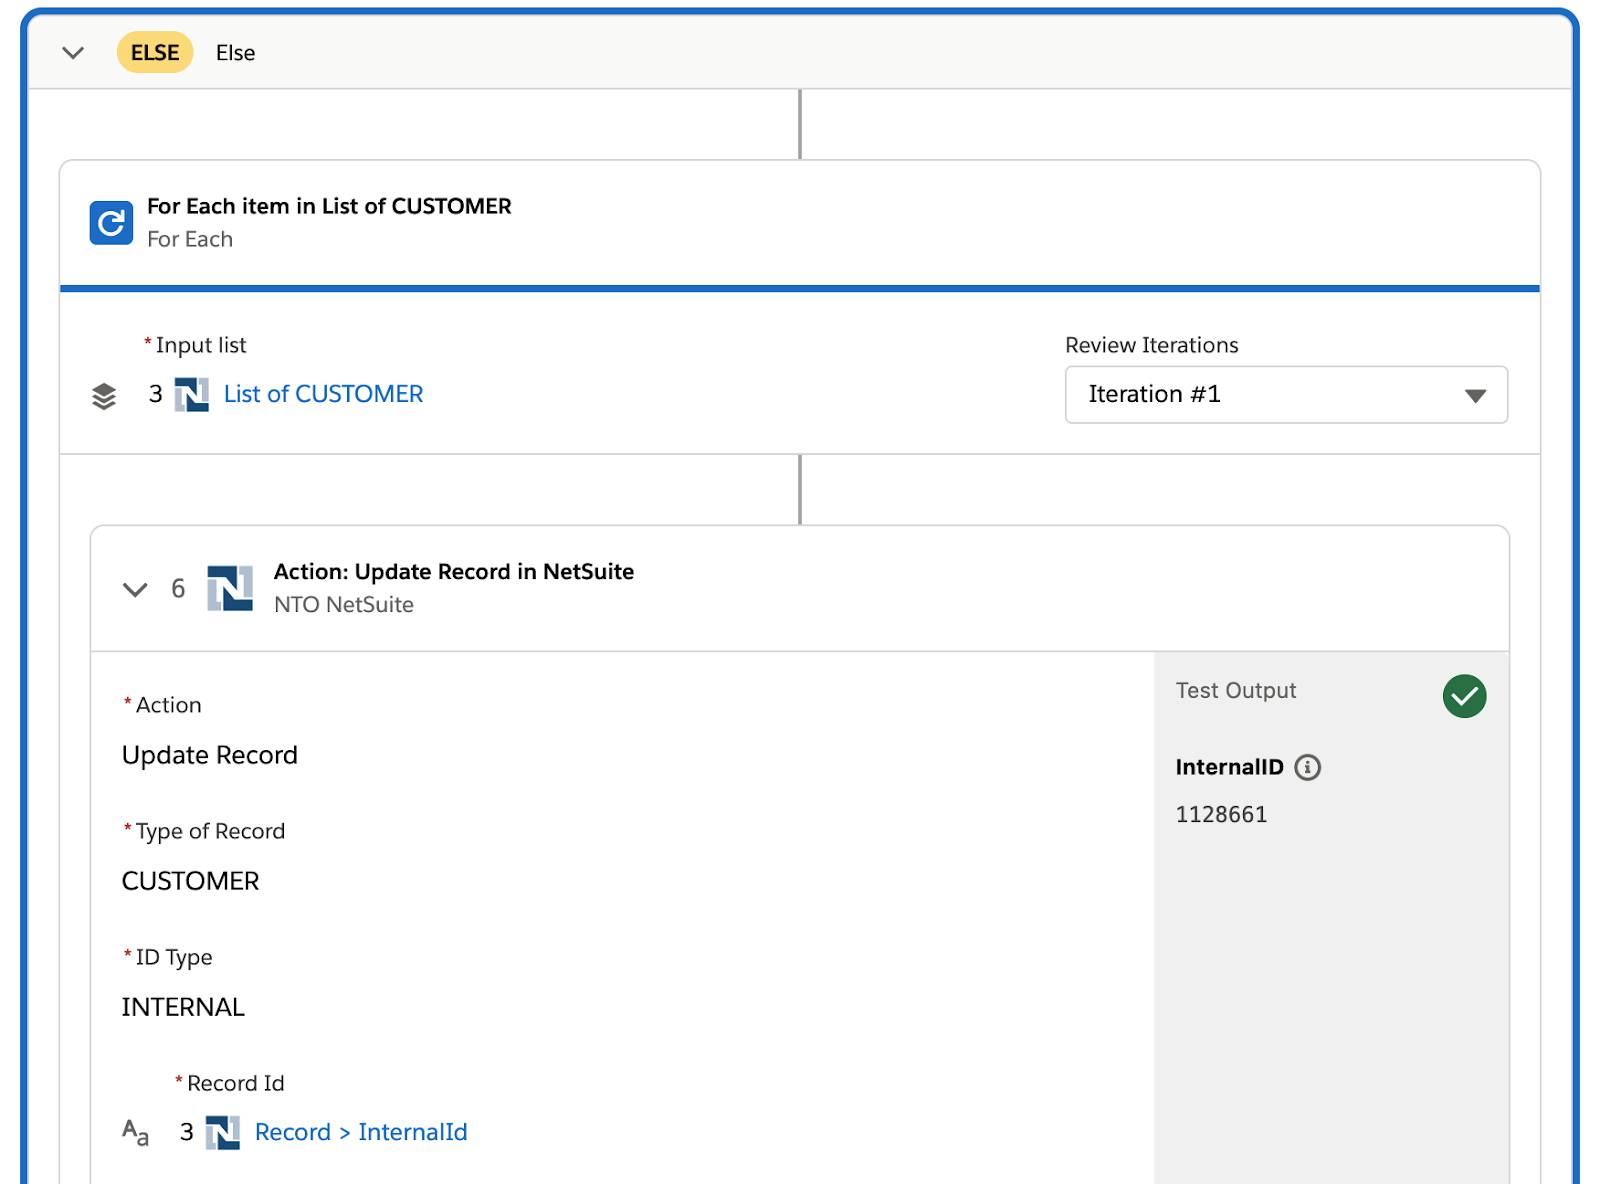Open the List of CUSTOMER link

tap(323, 394)
